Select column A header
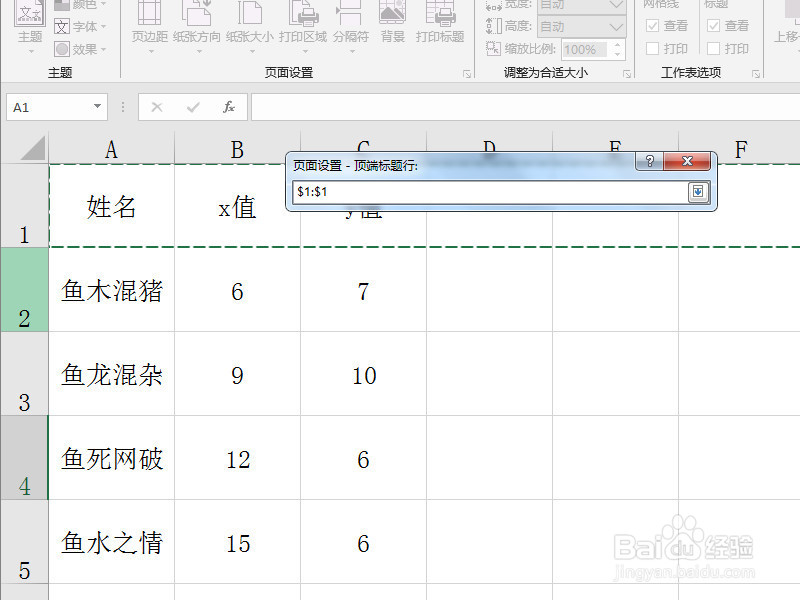Viewport: 800px width, 600px height. coord(111,149)
